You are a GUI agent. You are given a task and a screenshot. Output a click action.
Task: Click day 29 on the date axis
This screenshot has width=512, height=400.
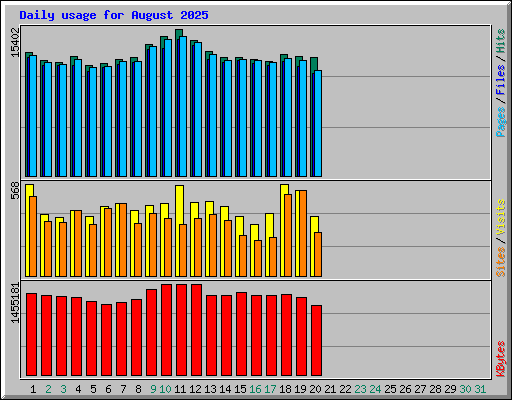(450, 389)
